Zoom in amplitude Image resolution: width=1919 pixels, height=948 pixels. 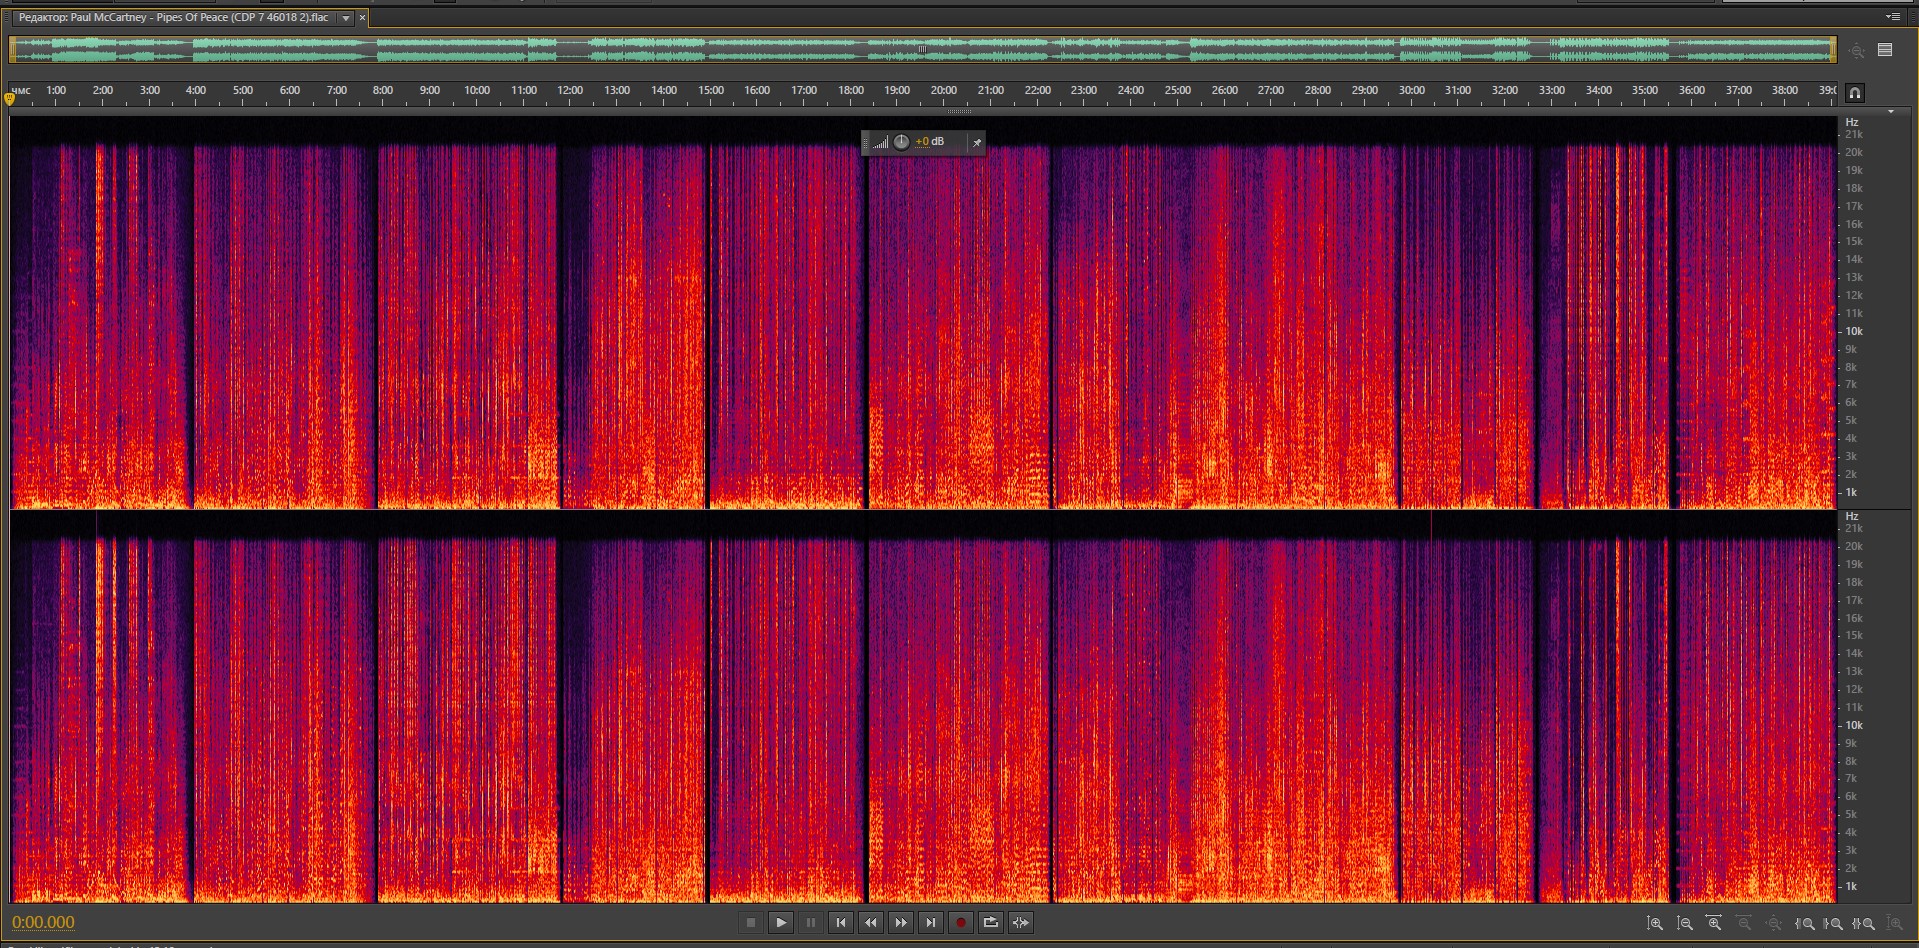click(x=1655, y=924)
